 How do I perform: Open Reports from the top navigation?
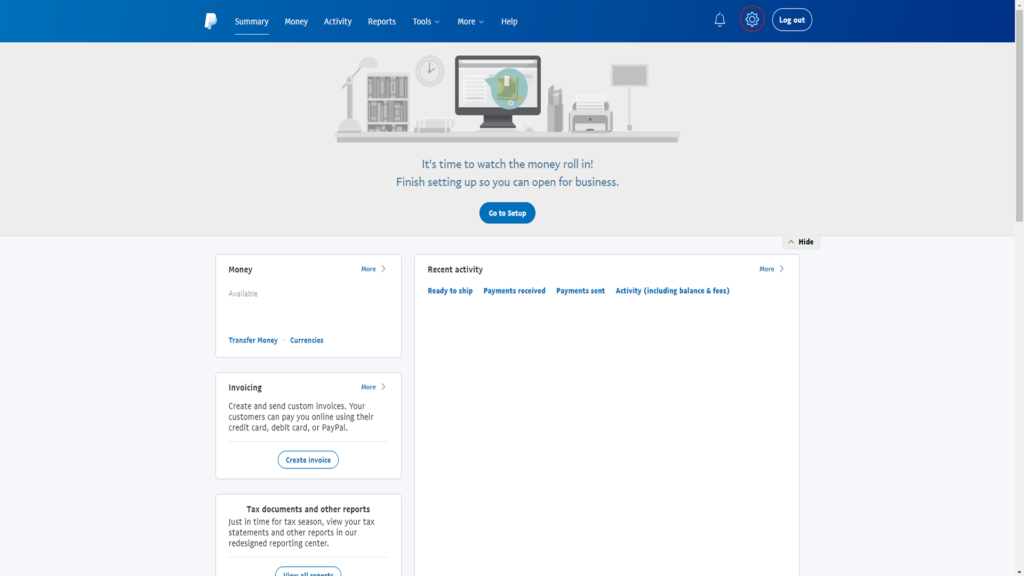coord(381,21)
